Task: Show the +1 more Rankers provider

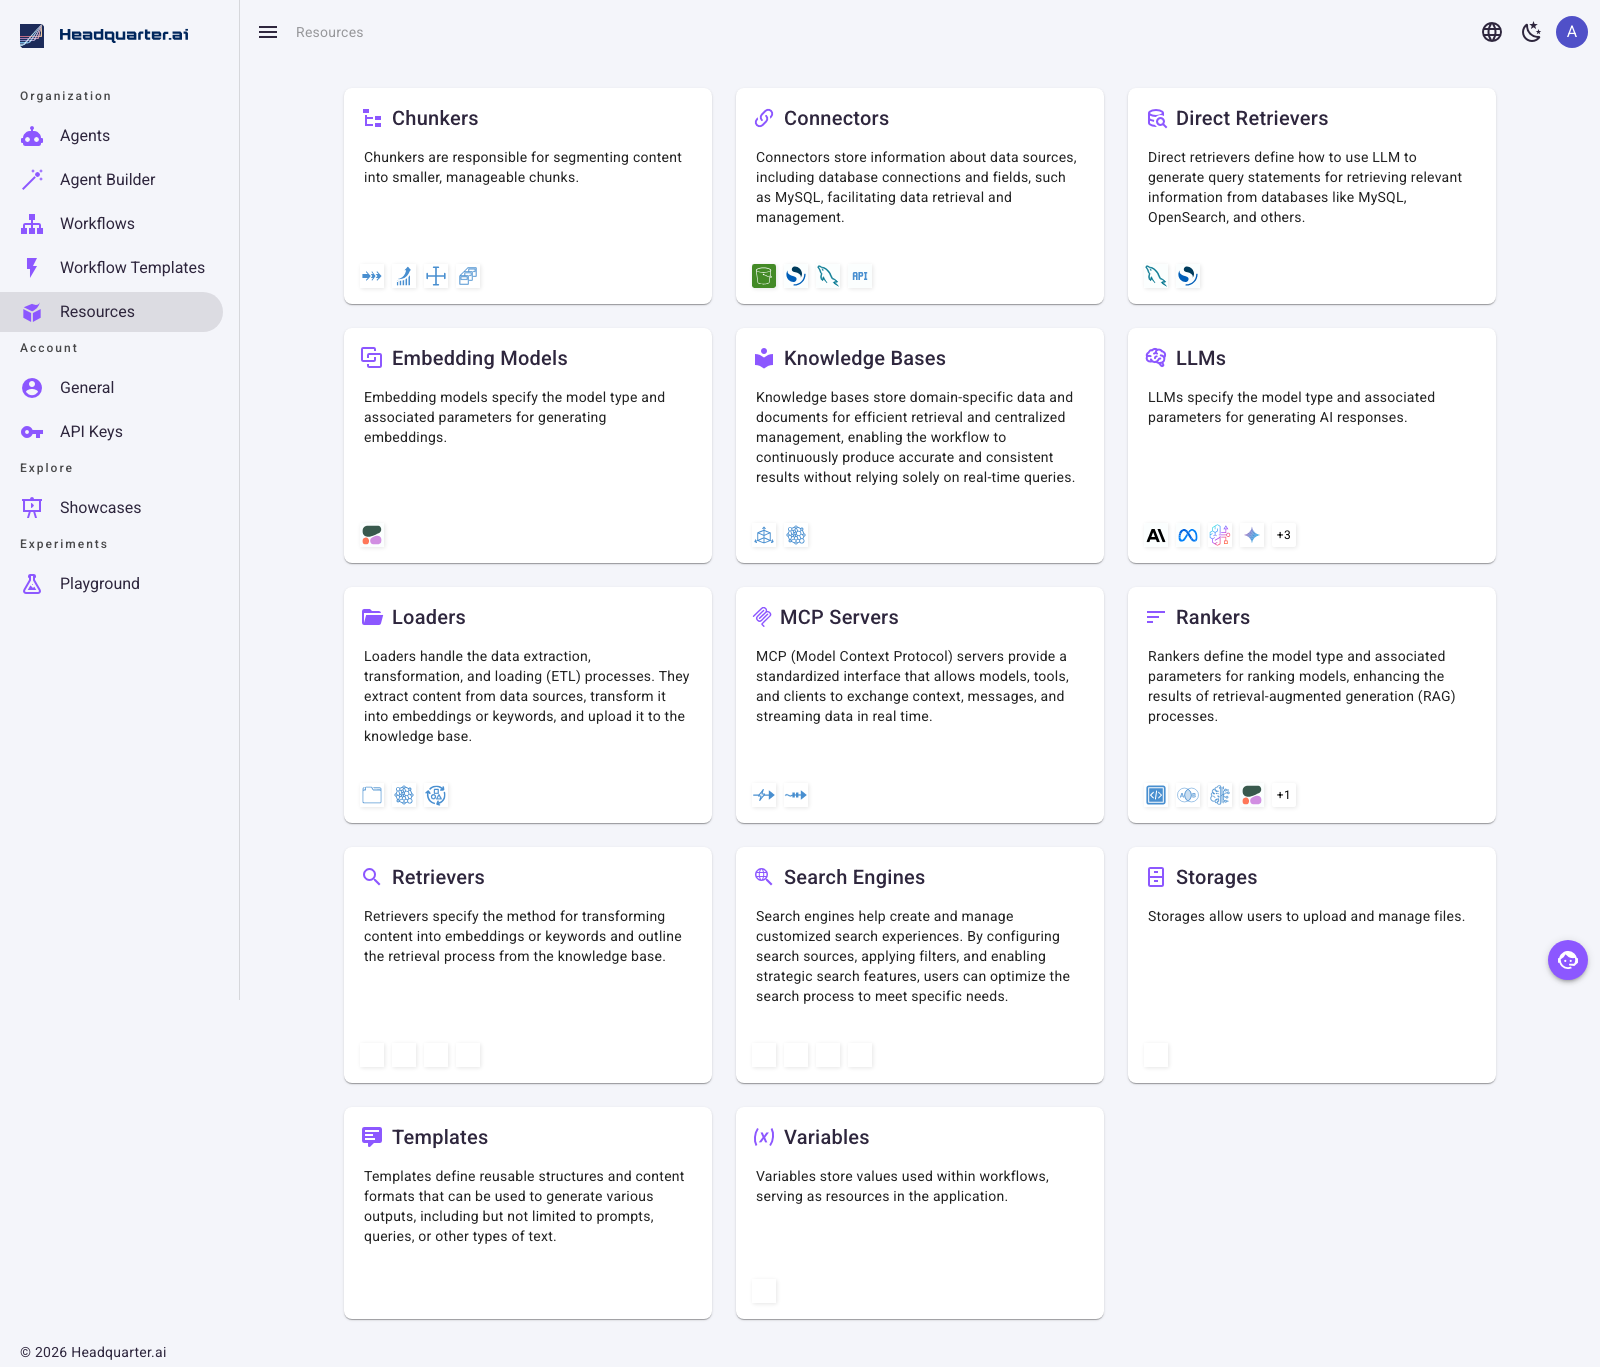Action: pyautogui.click(x=1284, y=795)
